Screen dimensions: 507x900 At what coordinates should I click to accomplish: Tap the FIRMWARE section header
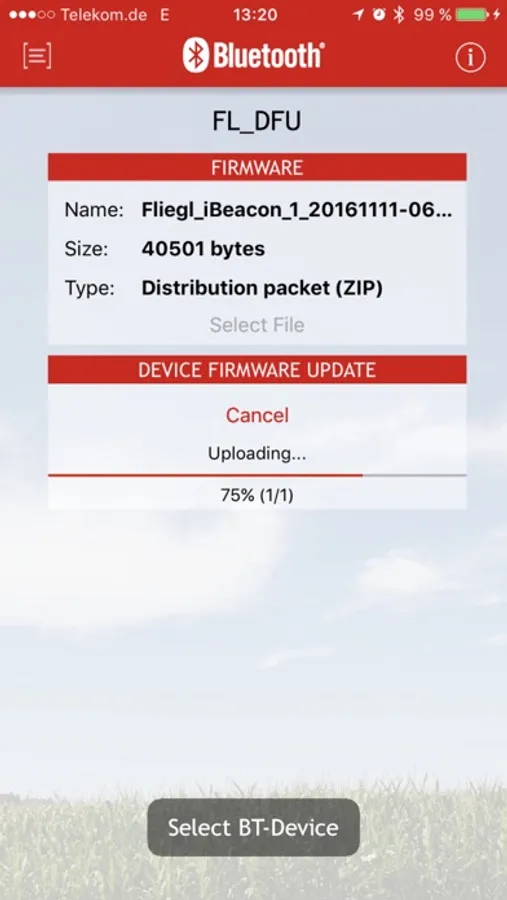coord(257,167)
